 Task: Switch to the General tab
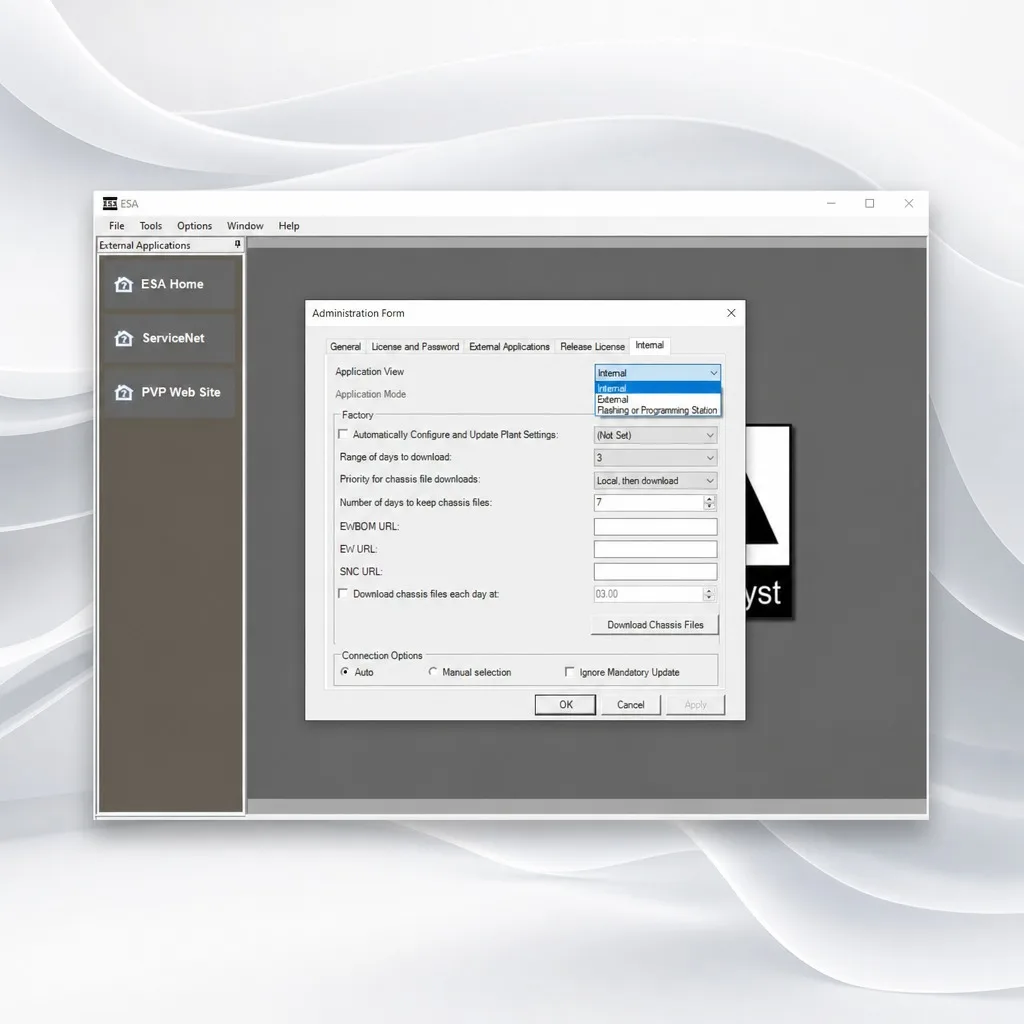345,347
